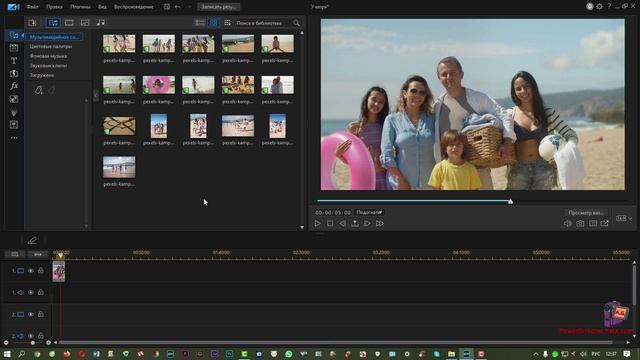Screen dimensions: 640x360
Task: Play the preview video
Action: click(317, 224)
